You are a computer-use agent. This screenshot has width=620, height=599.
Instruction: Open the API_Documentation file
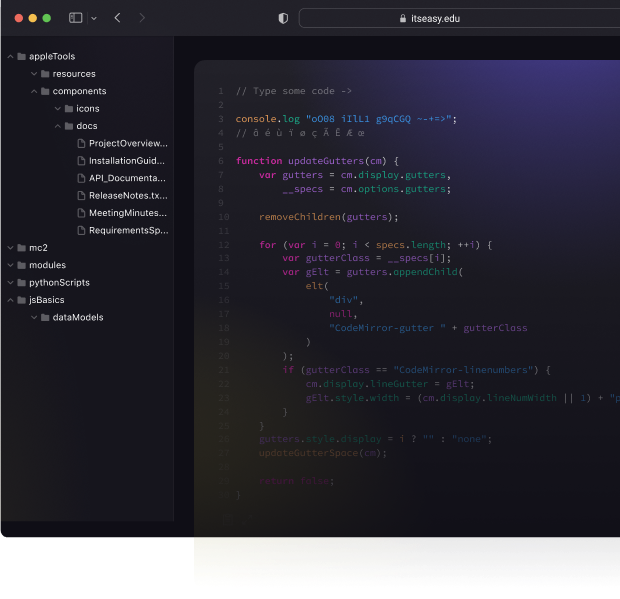[x=127, y=178]
